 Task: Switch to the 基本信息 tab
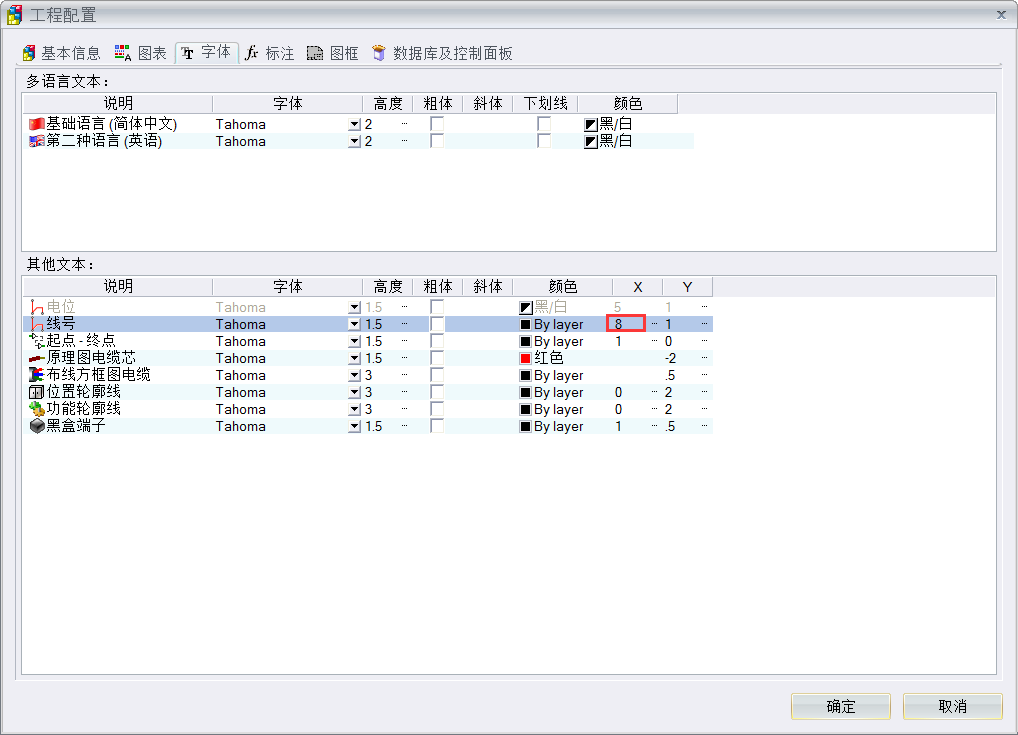click(61, 53)
